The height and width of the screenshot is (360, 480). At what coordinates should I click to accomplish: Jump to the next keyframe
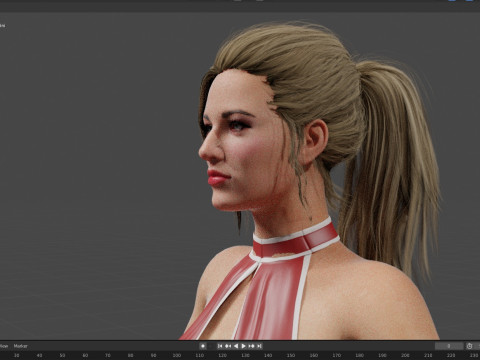coord(252,346)
